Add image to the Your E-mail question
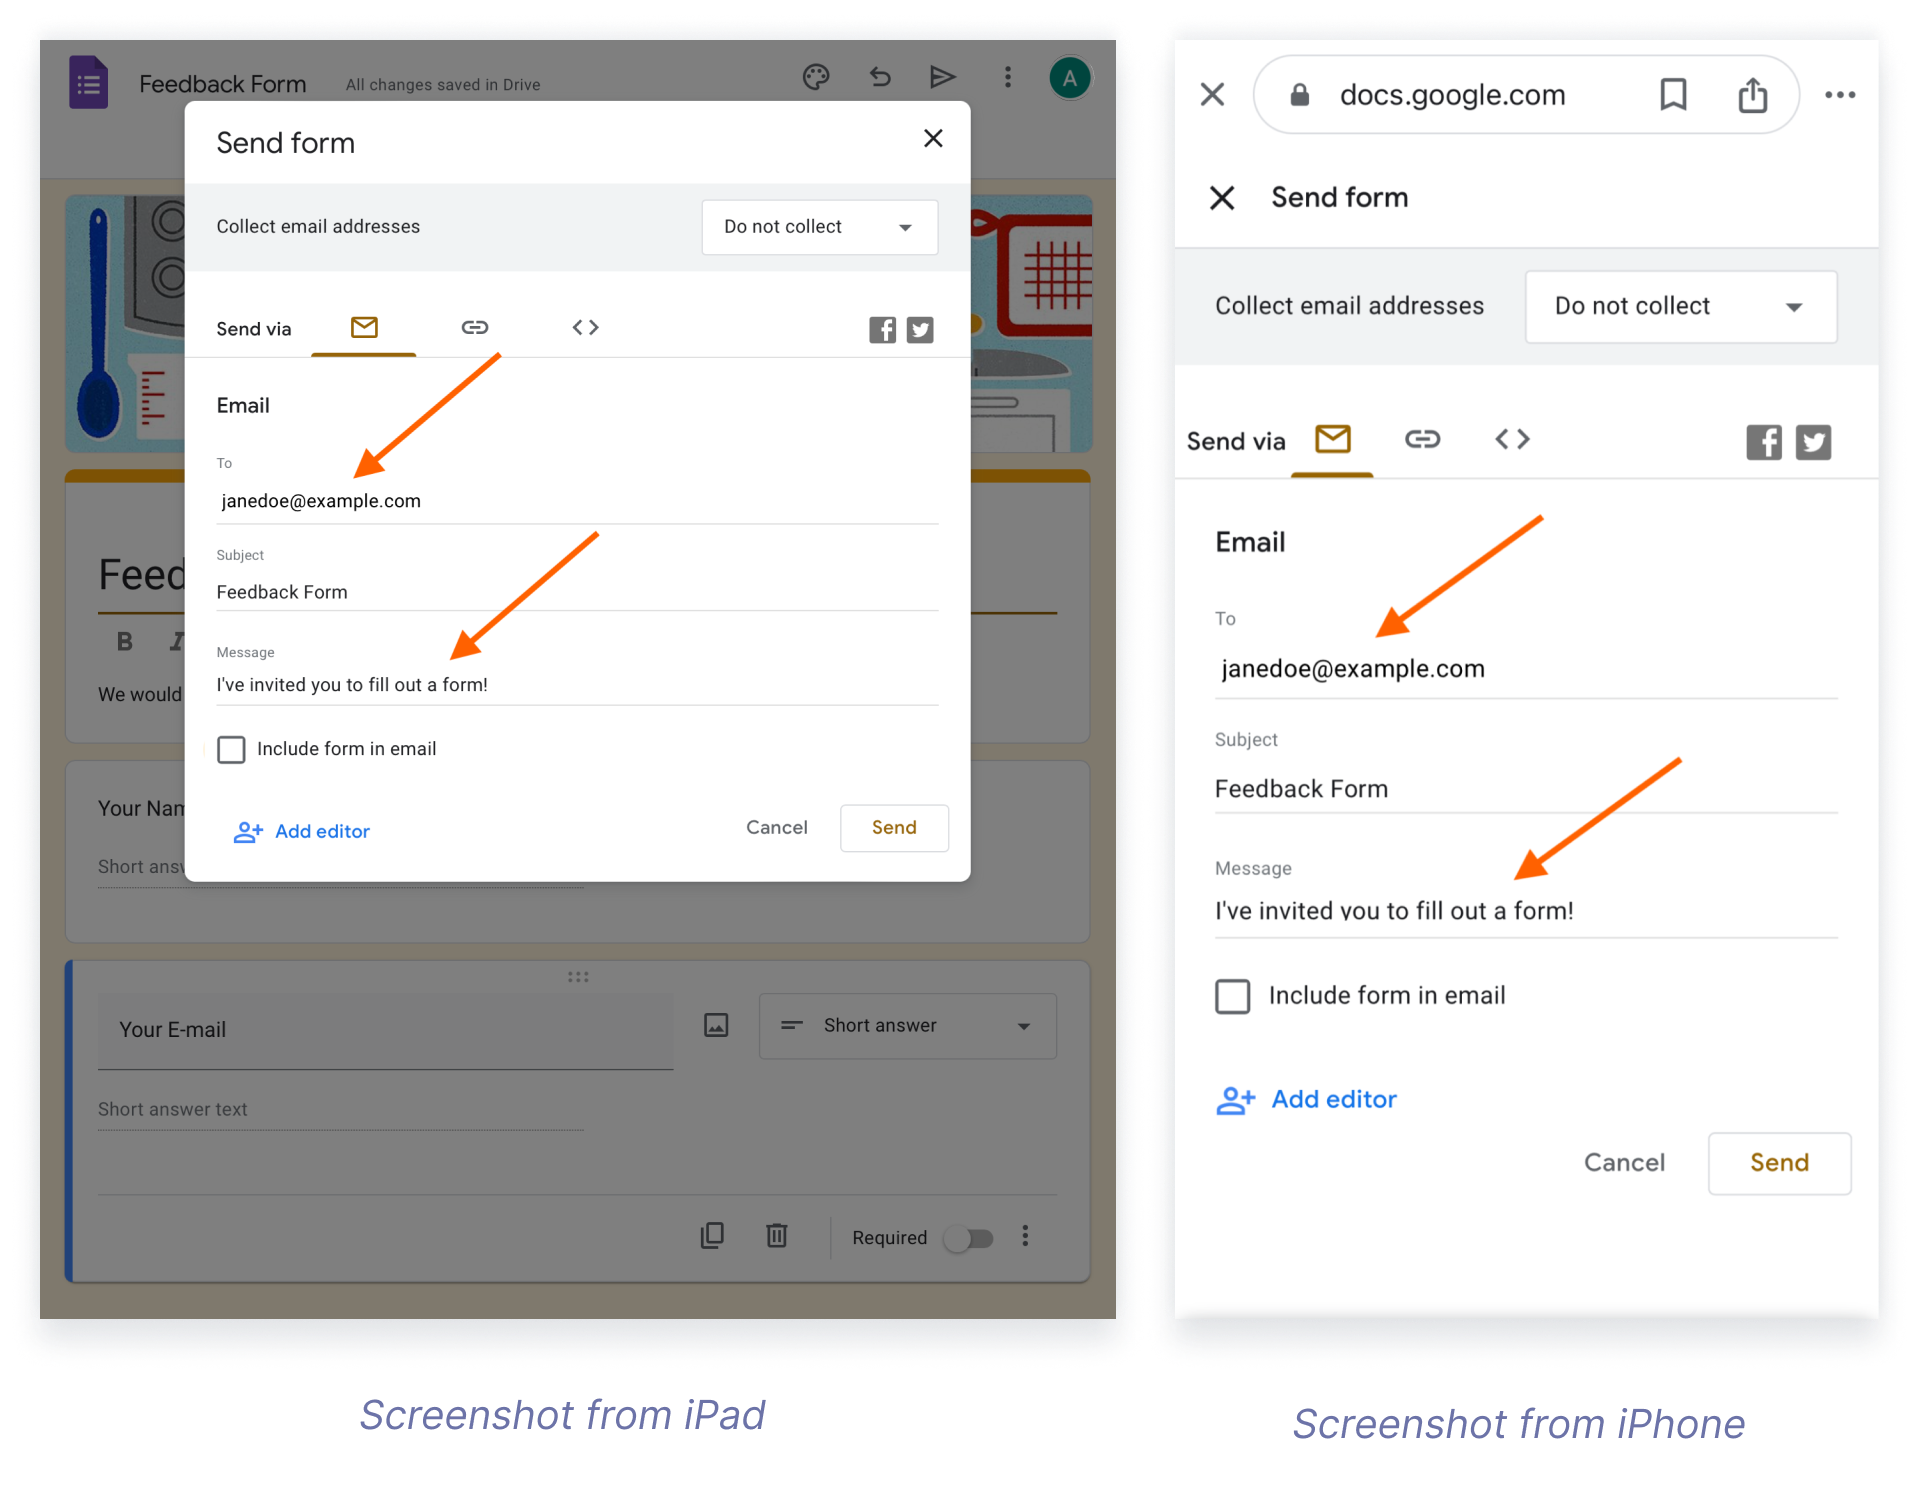This screenshot has height=1487, width=1920. tap(716, 1025)
